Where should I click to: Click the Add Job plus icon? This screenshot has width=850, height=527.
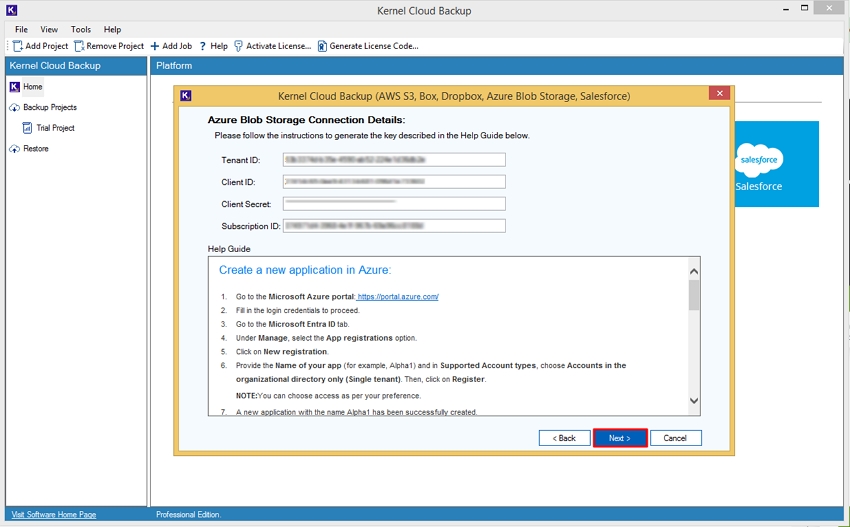coord(154,46)
